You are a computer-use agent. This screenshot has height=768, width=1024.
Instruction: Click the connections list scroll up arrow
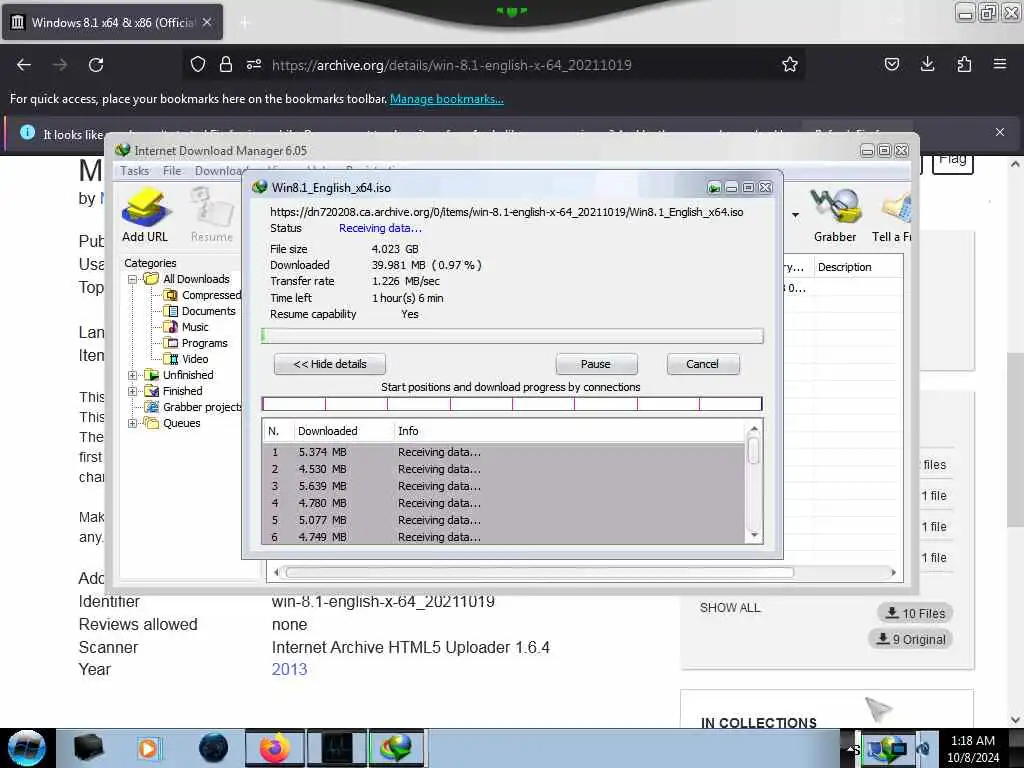(x=754, y=429)
